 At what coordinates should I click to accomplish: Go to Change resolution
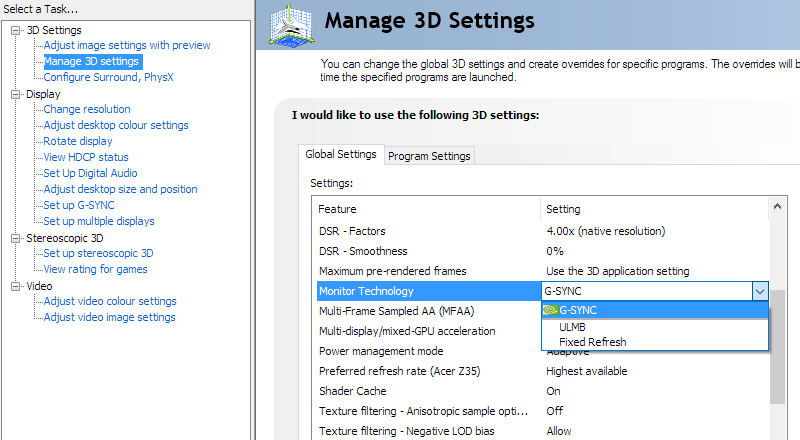click(x=87, y=109)
